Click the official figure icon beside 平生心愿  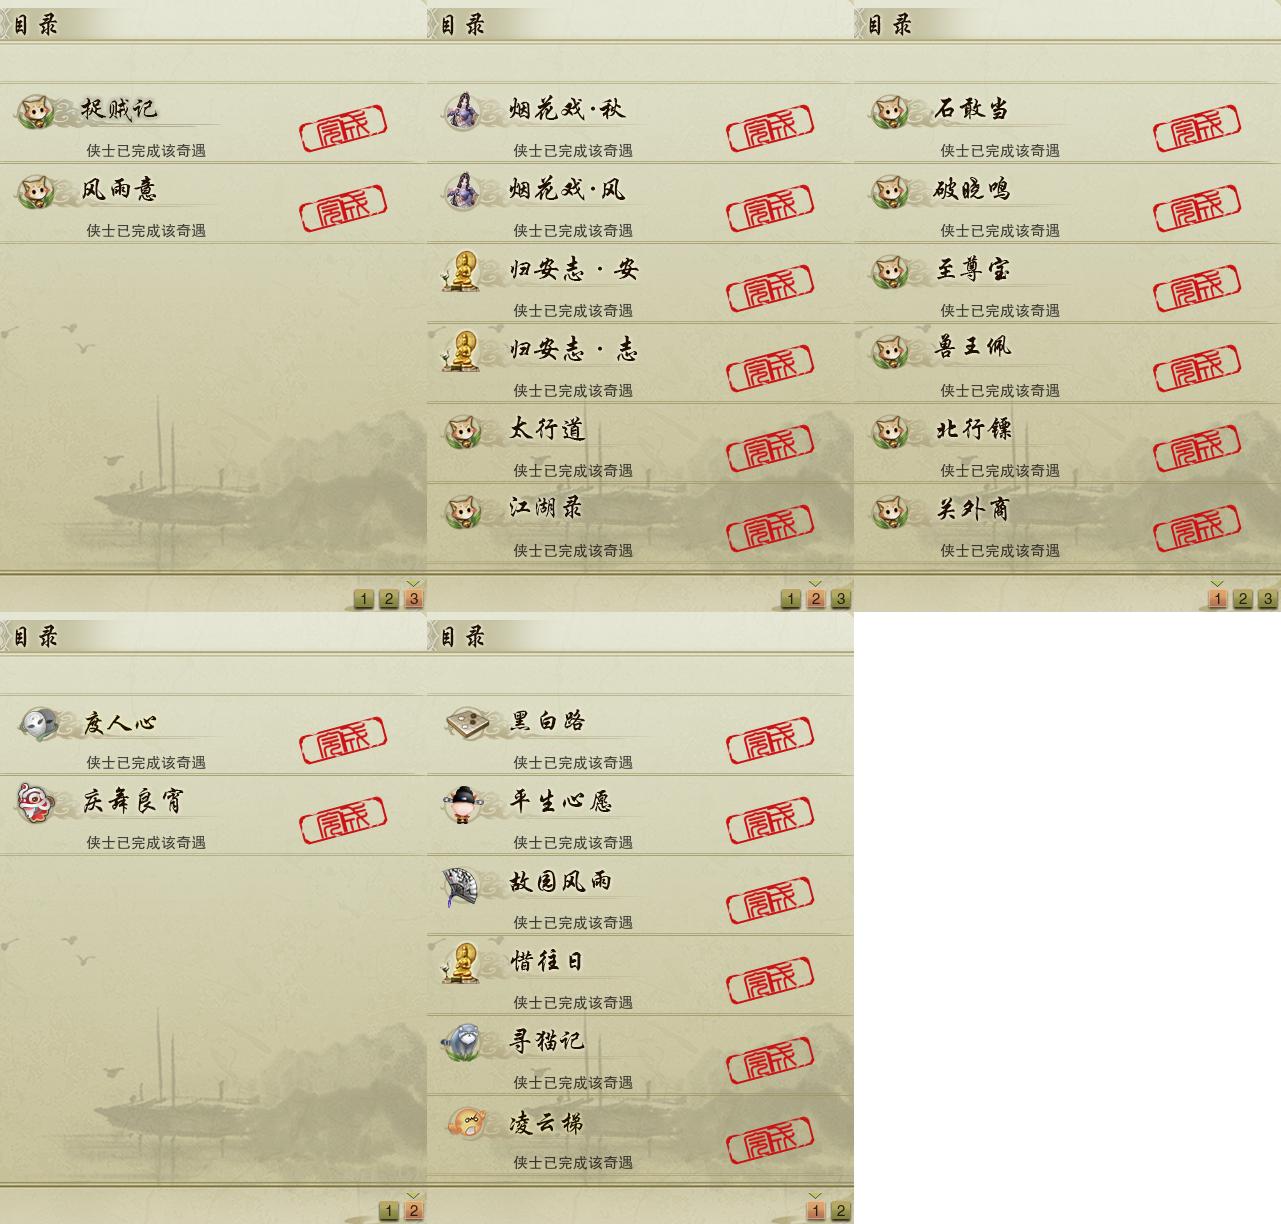point(462,803)
